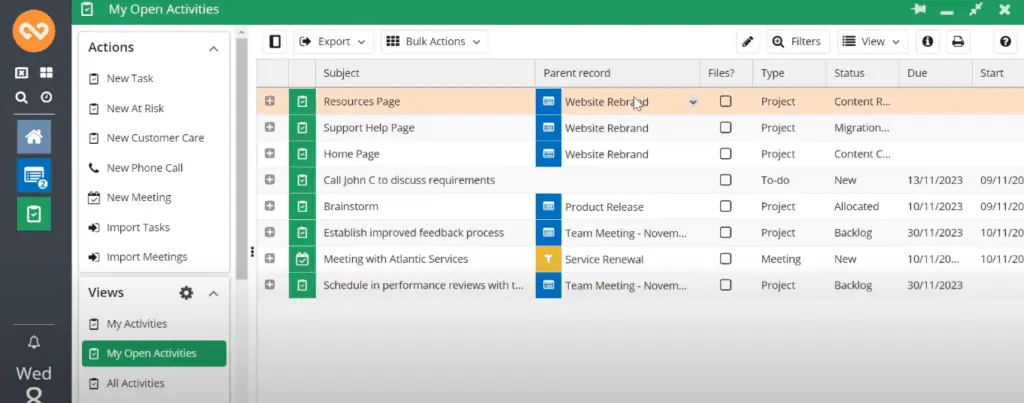Open the green activities clipboard icon

[x=34, y=214]
